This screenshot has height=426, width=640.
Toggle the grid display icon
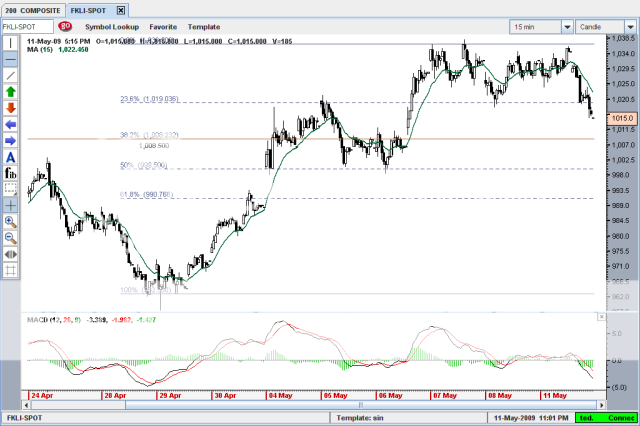coord(11,269)
